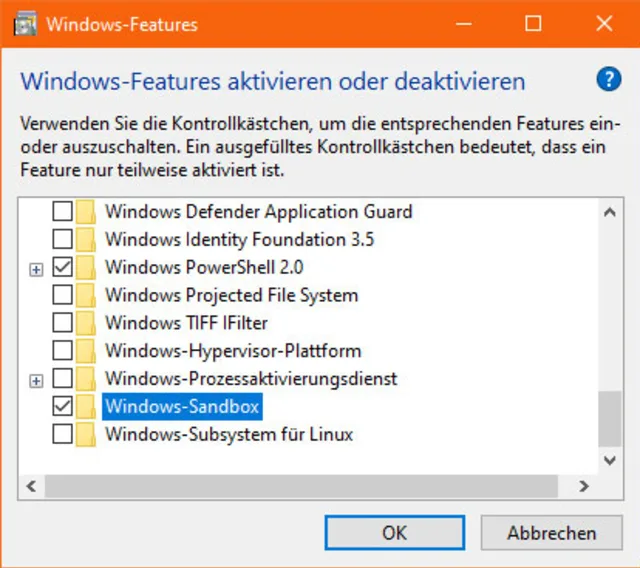Select the Windows-Hypervisor-Plattform entry label
This screenshot has height=568, width=640.
232,352
